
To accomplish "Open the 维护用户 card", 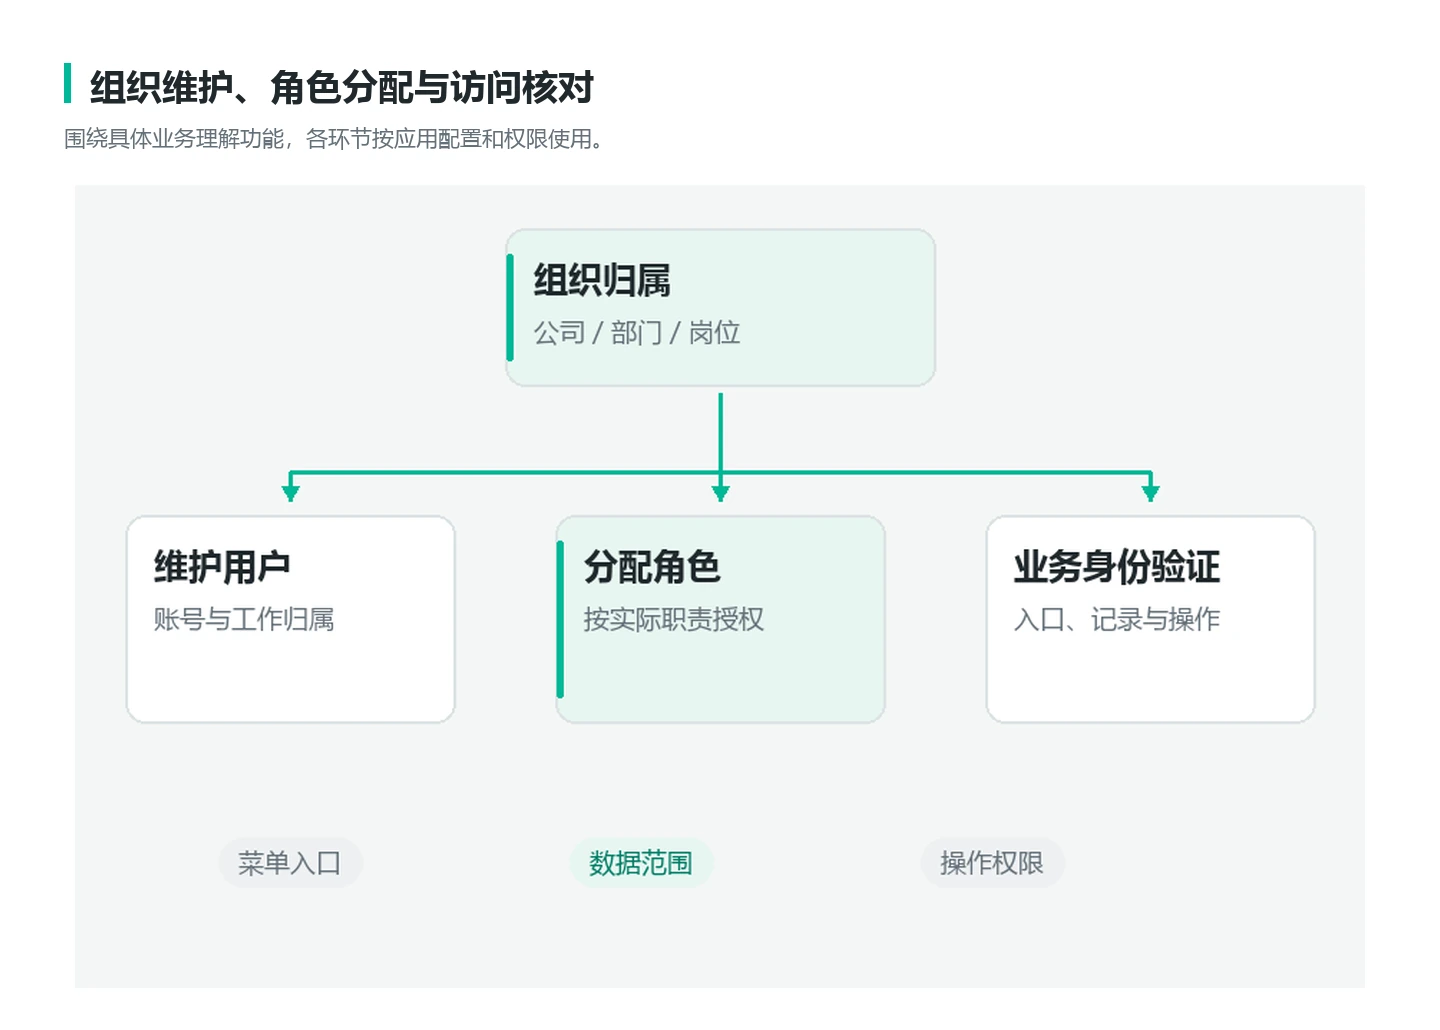I will click(291, 619).
